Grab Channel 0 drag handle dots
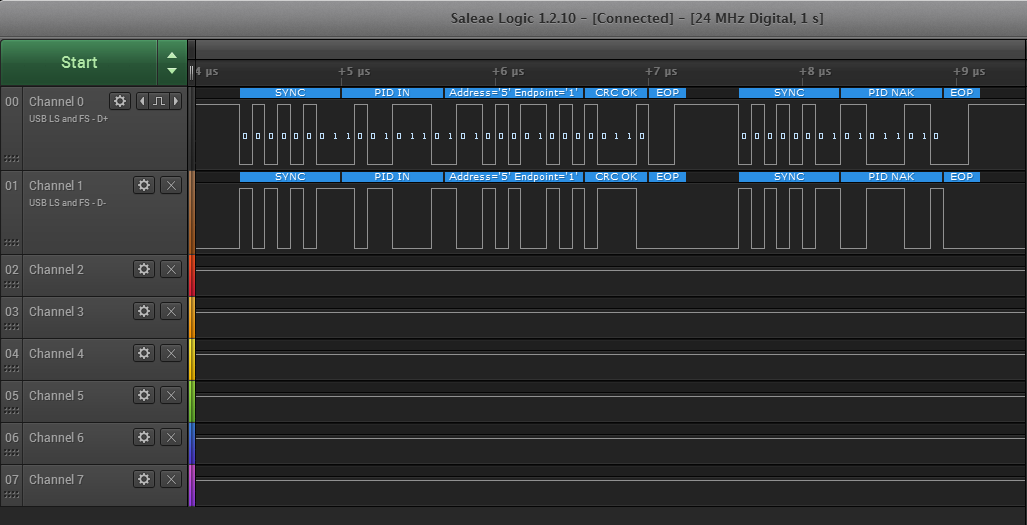Screen dimensions: 1027x525 pos(12,158)
